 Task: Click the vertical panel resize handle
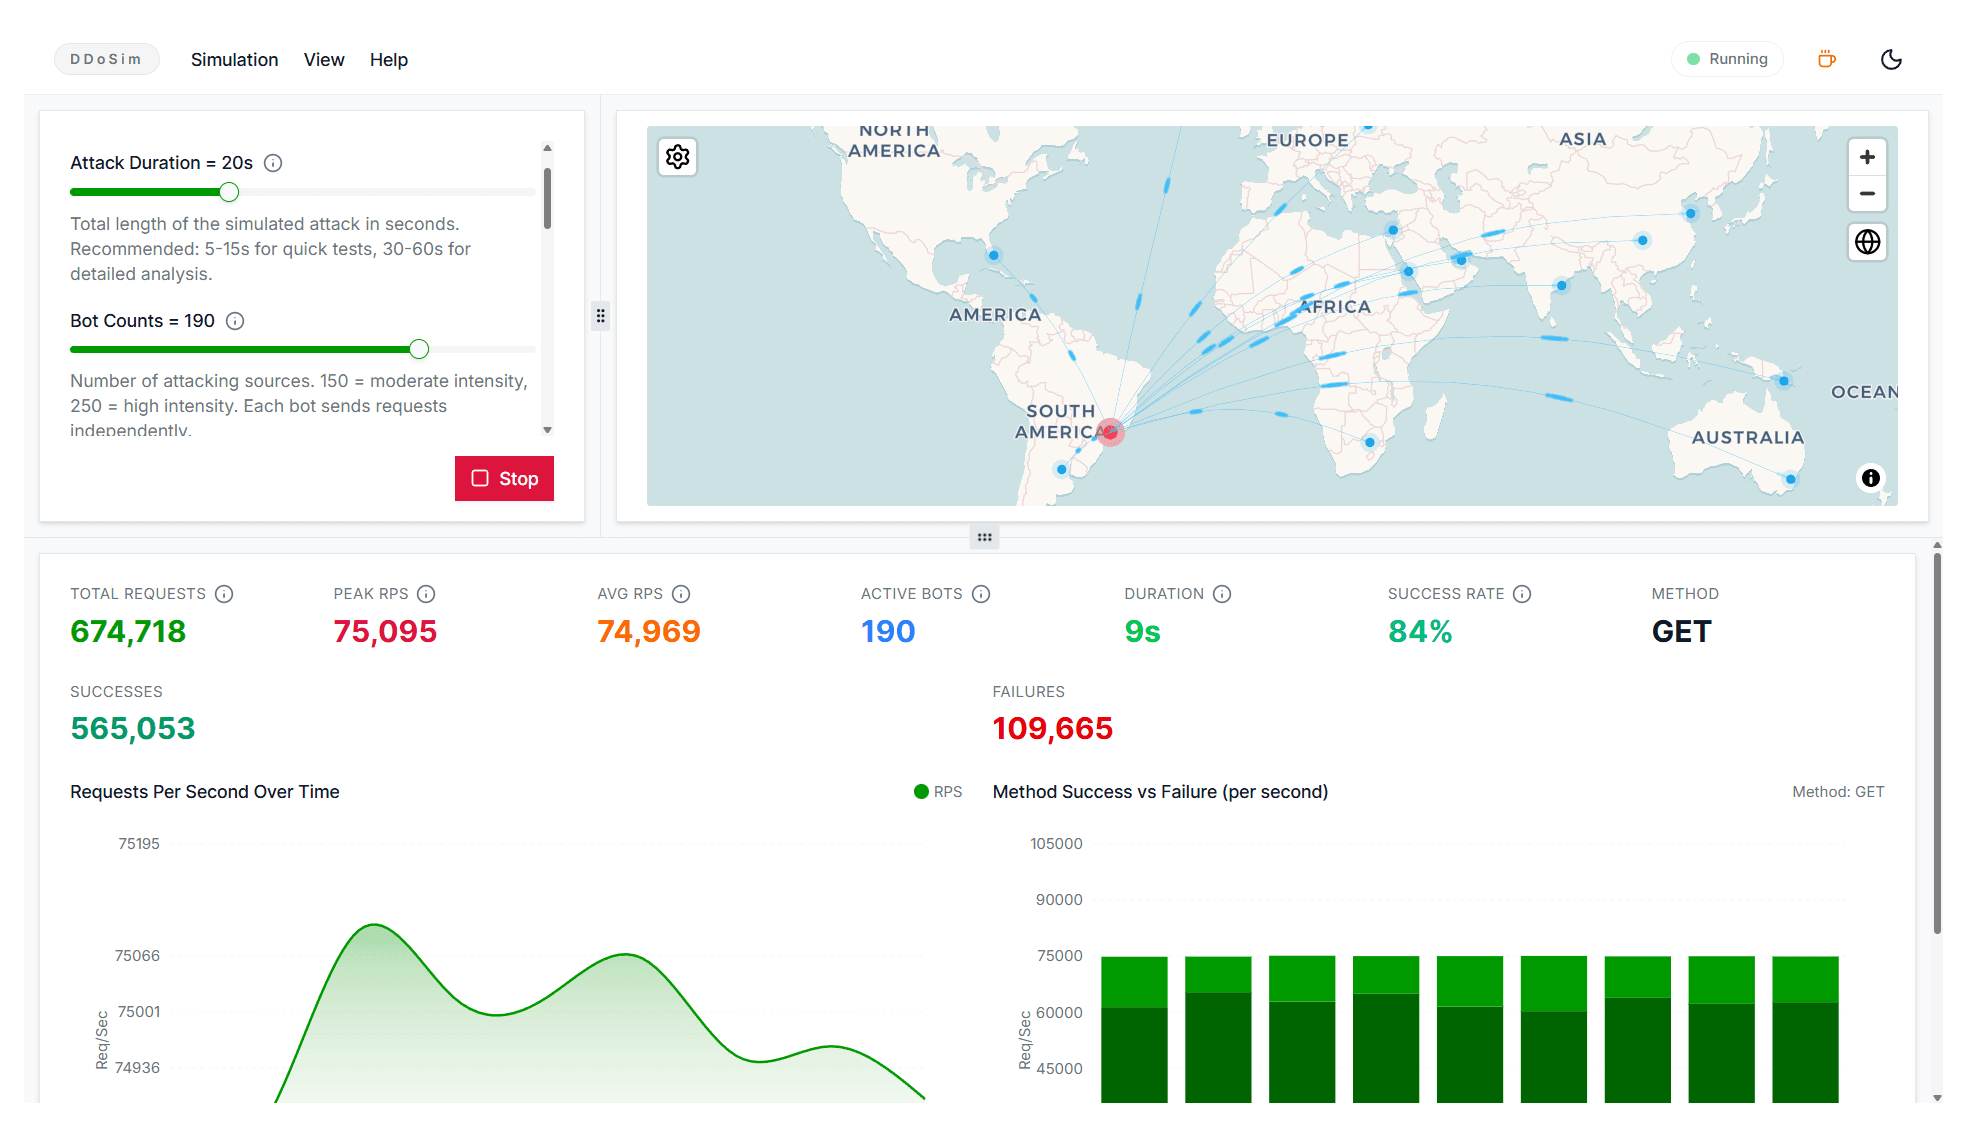pyautogui.click(x=600, y=316)
